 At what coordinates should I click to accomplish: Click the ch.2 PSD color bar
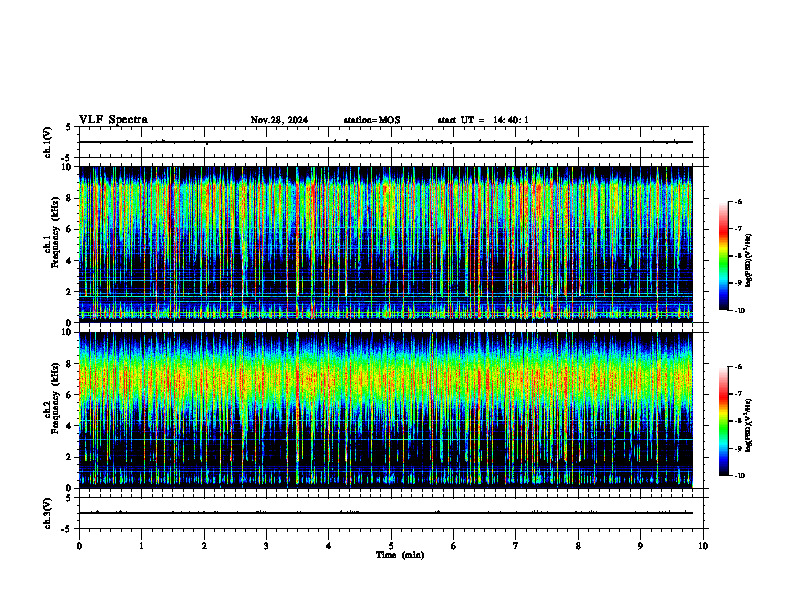(x=723, y=421)
